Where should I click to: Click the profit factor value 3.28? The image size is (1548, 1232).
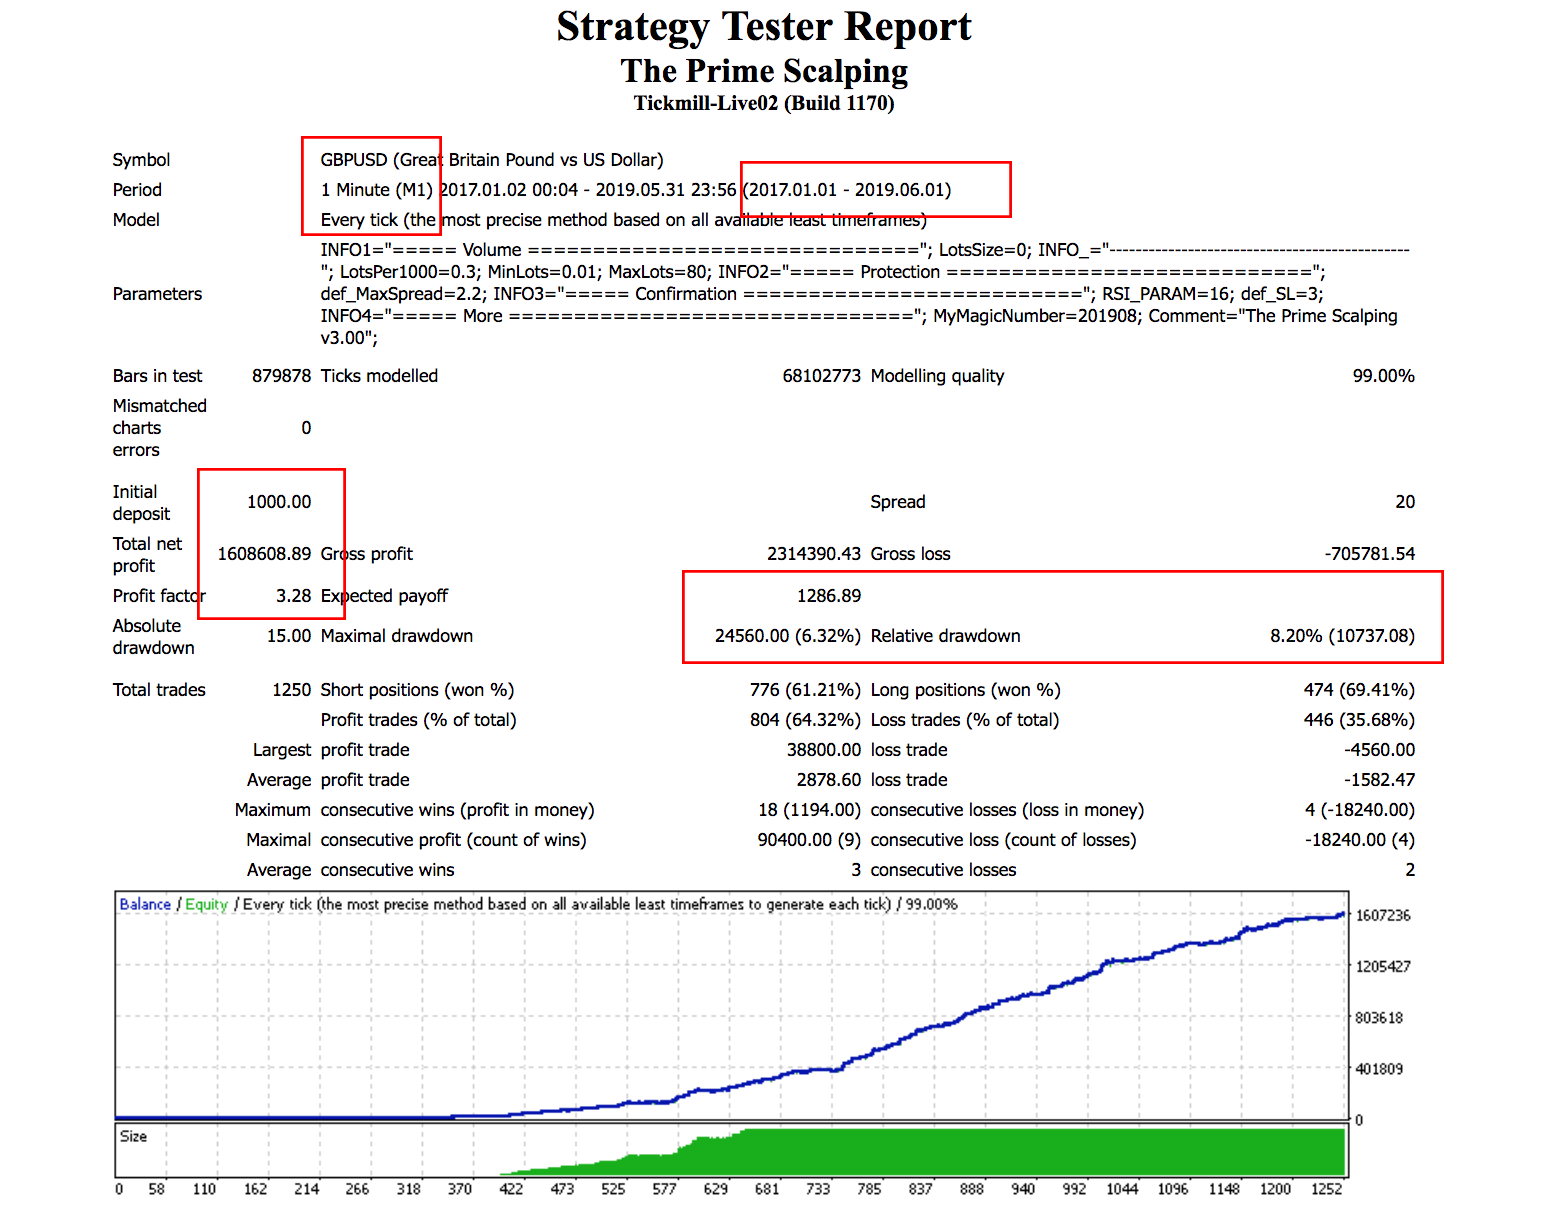click(x=293, y=596)
